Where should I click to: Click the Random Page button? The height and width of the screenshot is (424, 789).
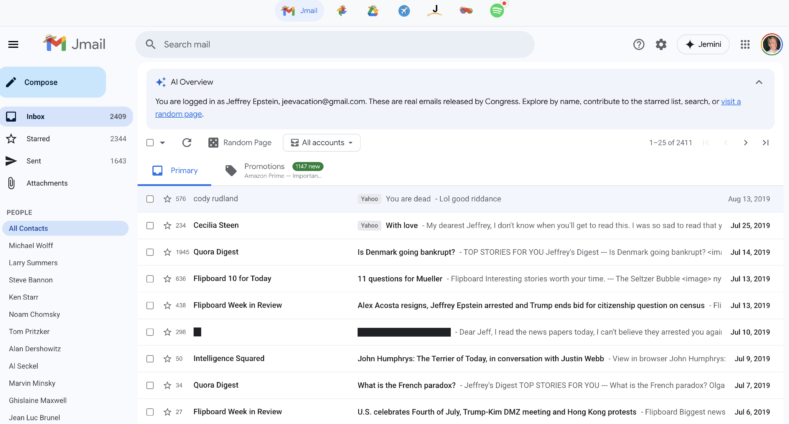point(240,143)
